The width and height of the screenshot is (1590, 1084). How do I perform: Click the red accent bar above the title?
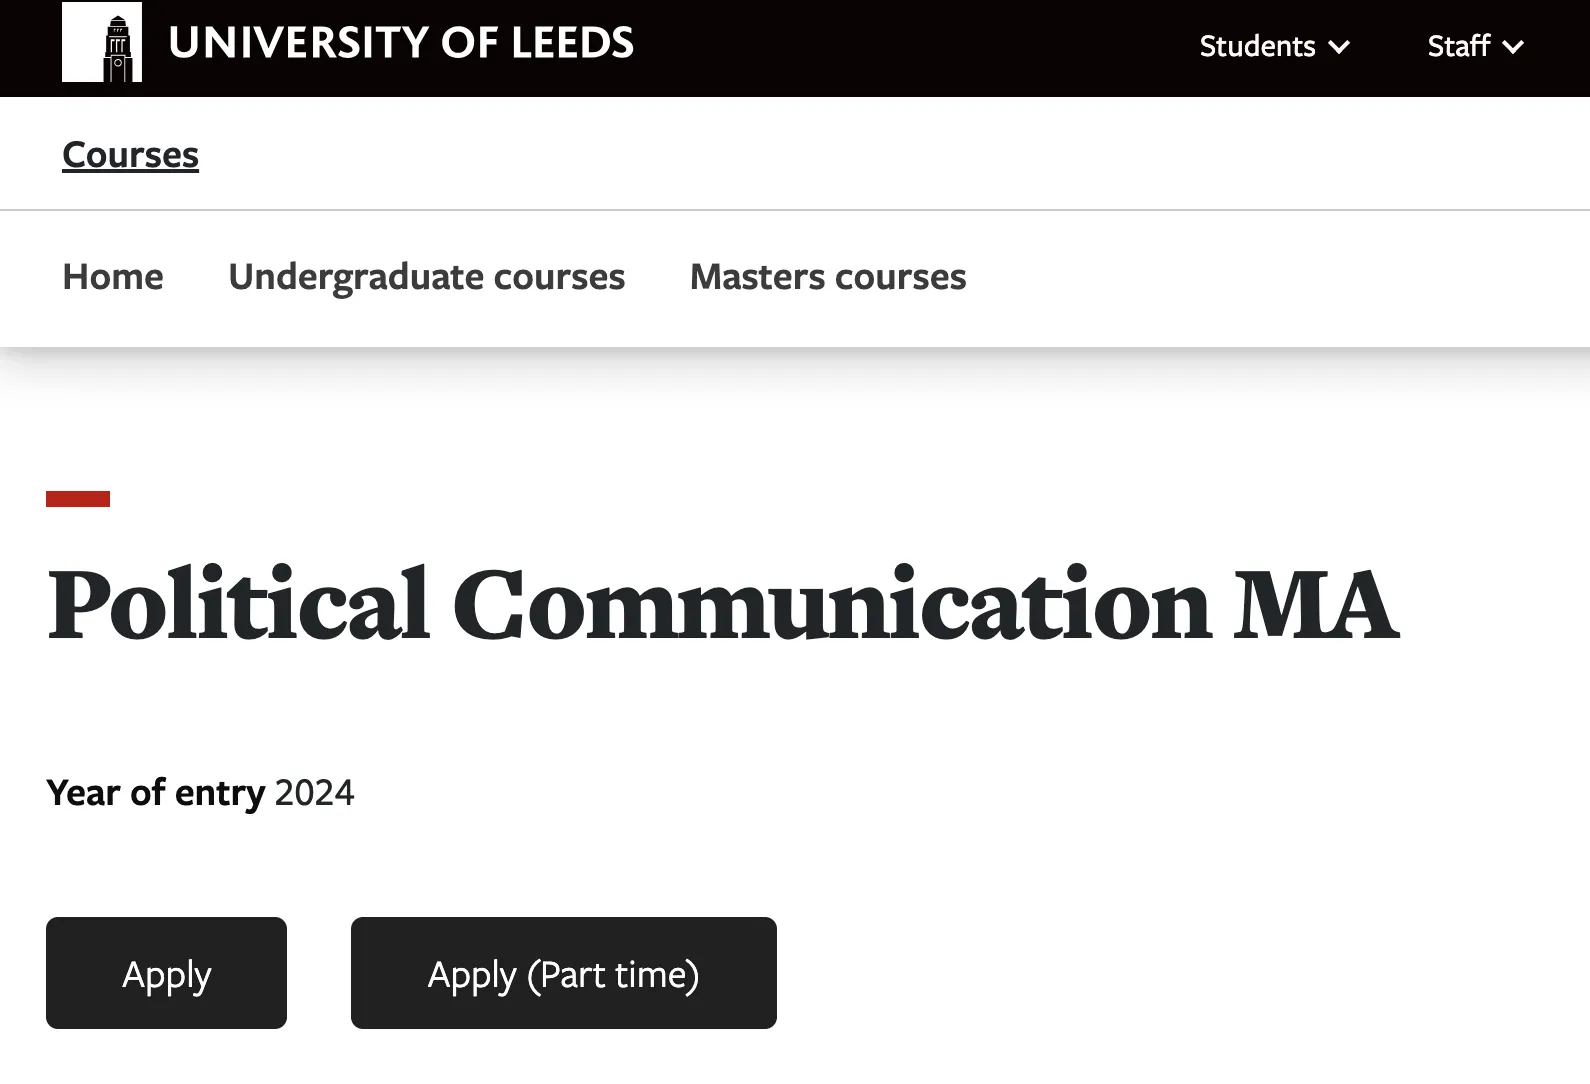(x=78, y=499)
